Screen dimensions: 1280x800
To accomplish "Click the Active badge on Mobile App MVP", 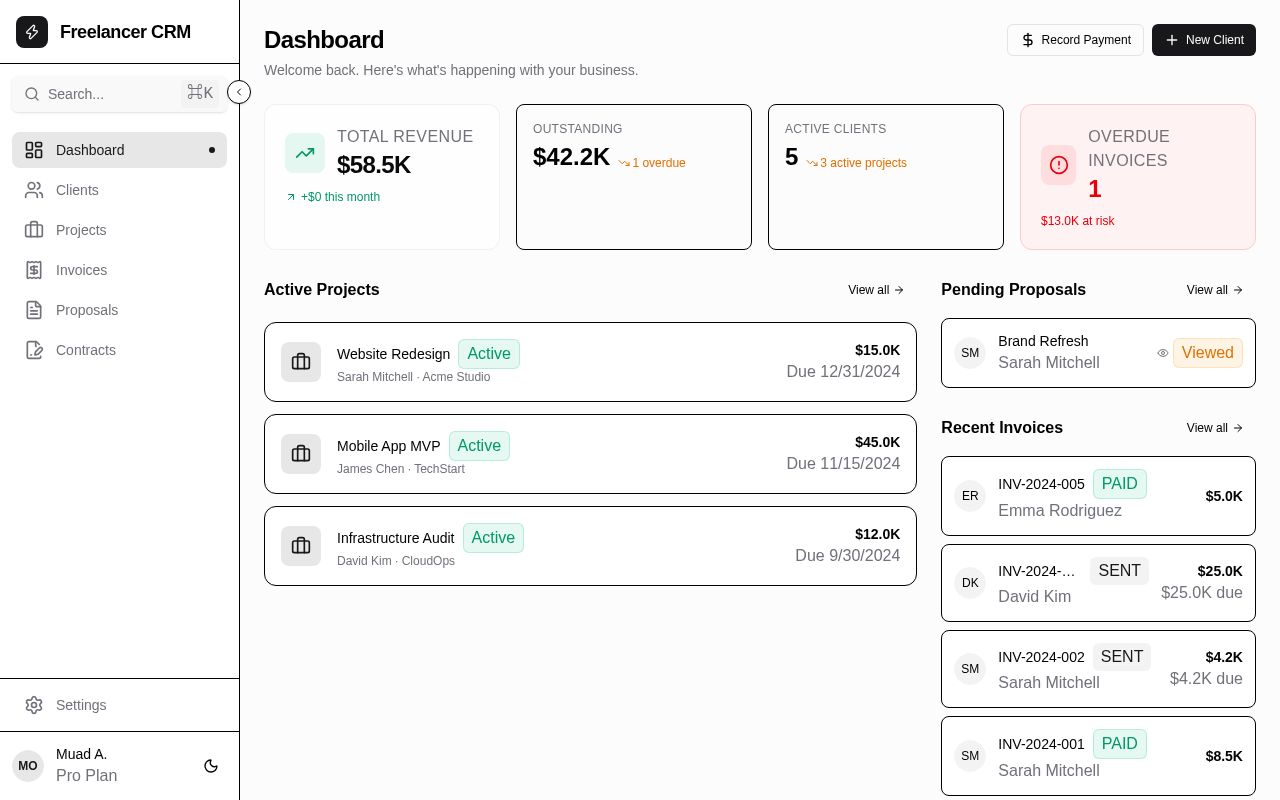I will click(x=479, y=446).
